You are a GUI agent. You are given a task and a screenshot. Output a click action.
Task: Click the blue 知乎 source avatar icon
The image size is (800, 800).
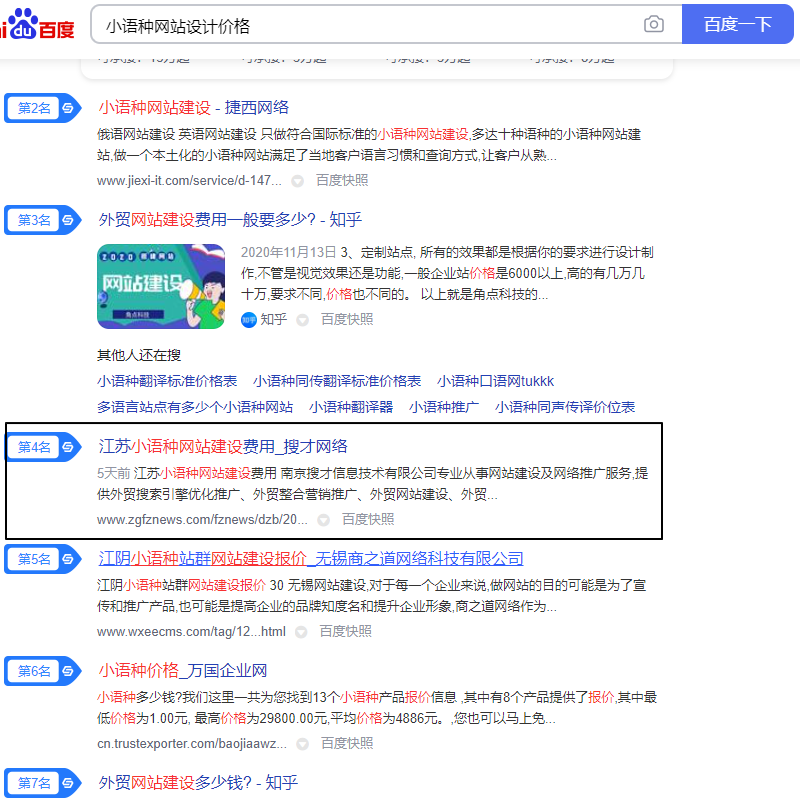click(x=248, y=320)
